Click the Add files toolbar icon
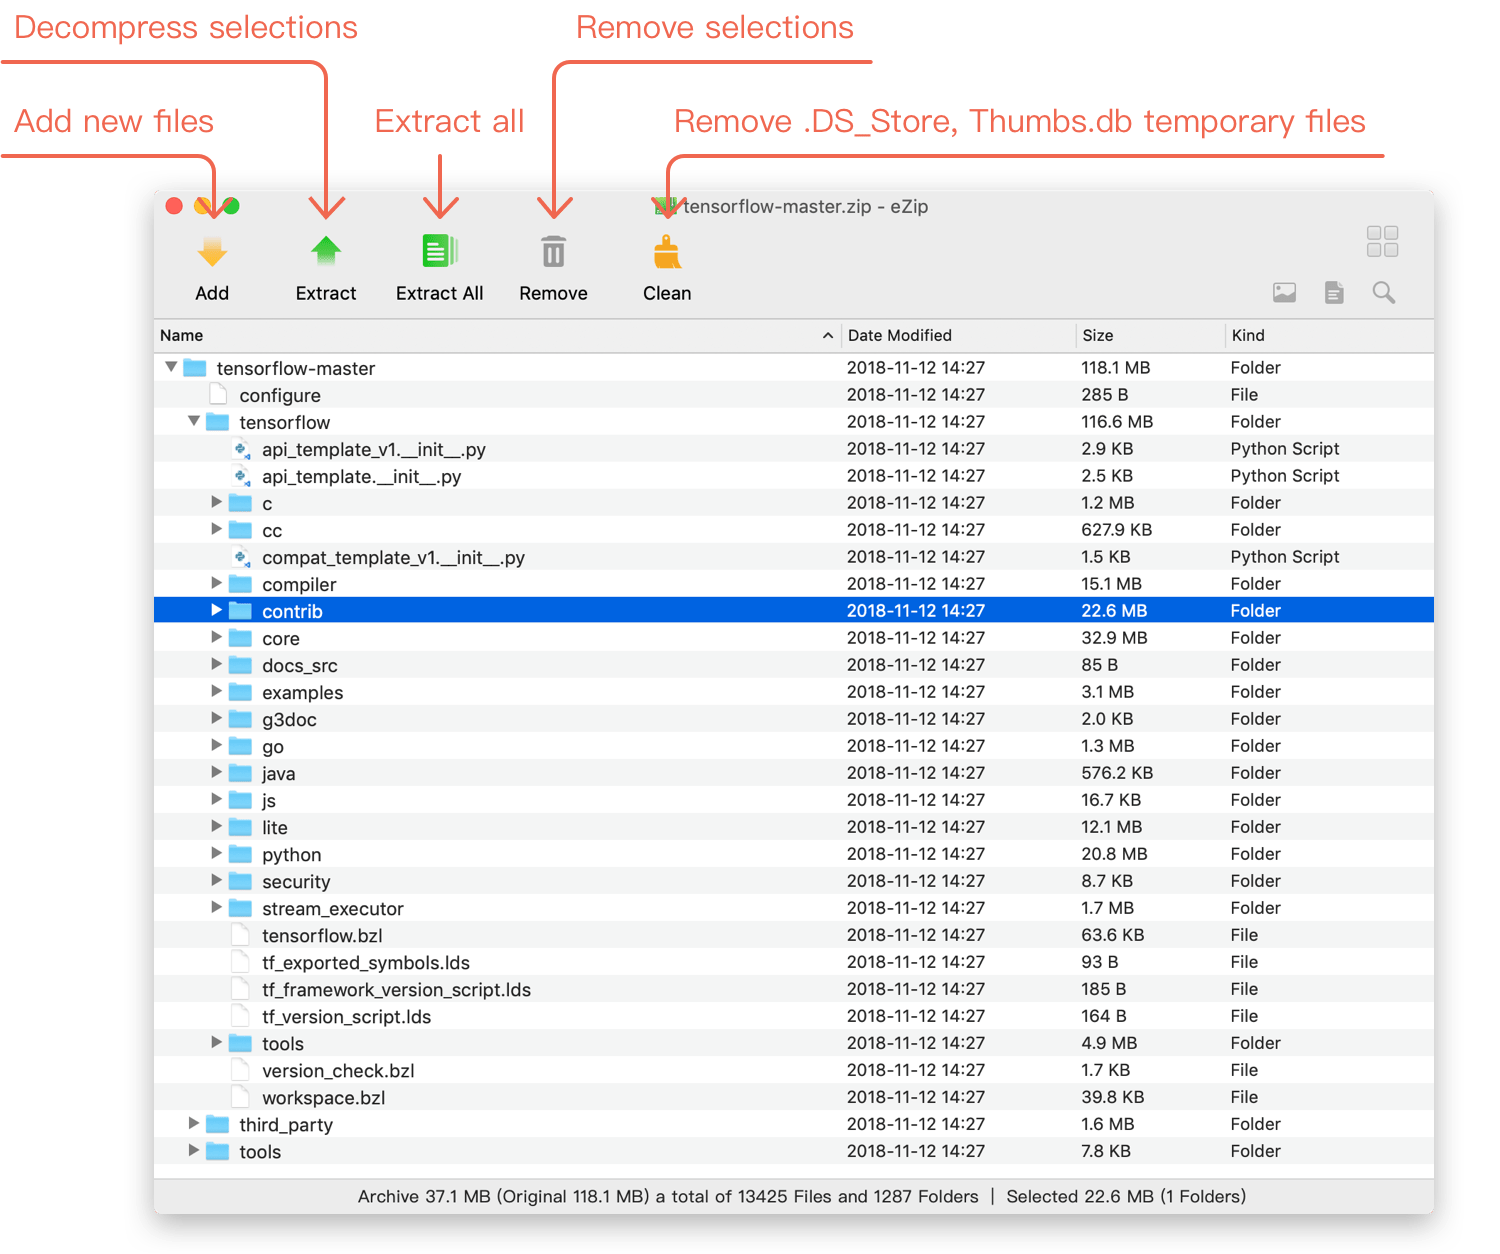 [x=212, y=251]
